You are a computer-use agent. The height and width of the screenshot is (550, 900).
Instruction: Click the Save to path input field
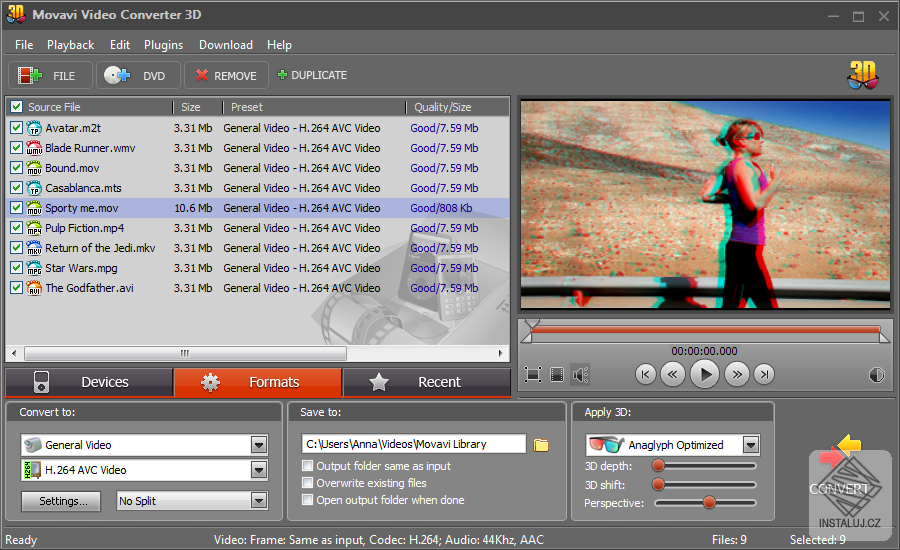click(414, 444)
